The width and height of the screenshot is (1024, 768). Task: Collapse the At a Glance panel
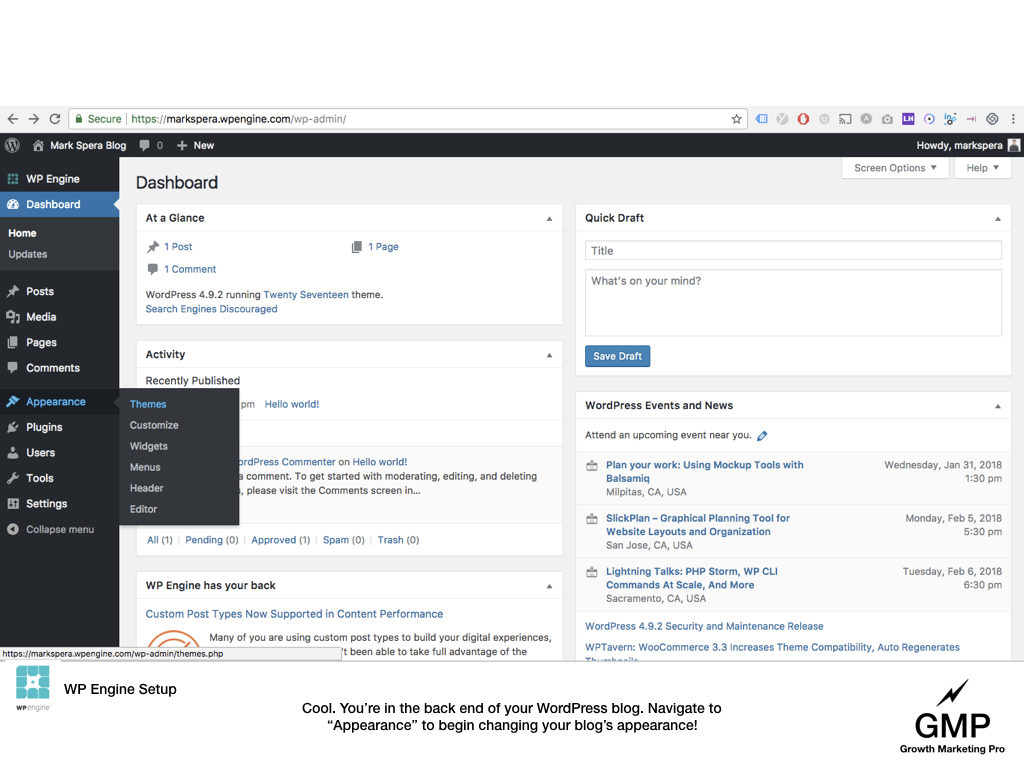point(549,219)
